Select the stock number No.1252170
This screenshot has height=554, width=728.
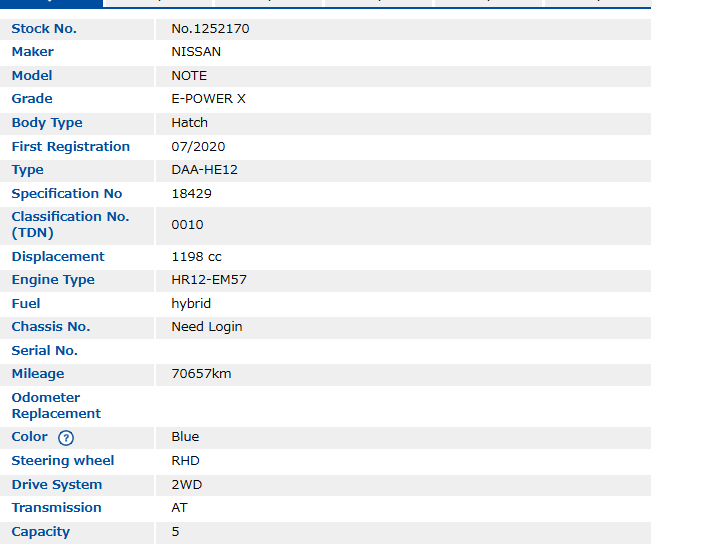pos(210,29)
